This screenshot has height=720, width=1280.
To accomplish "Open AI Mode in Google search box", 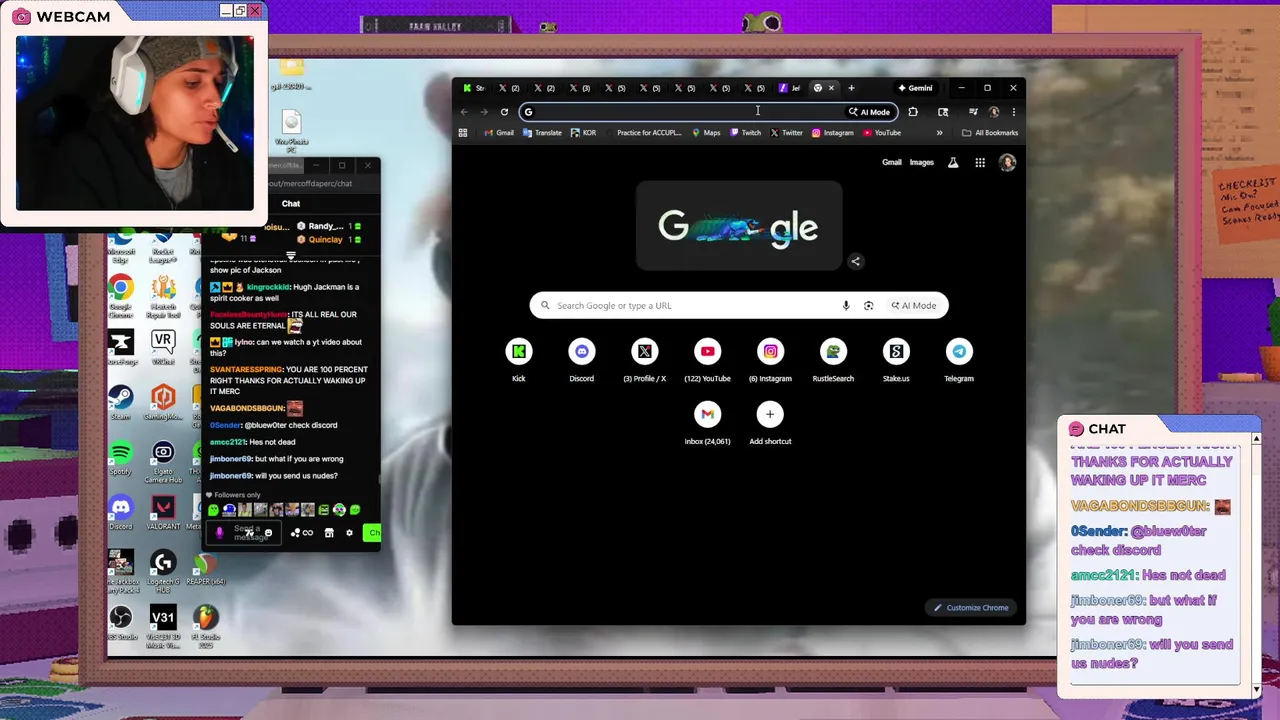I will pyautogui.click(x=914, y=306).
